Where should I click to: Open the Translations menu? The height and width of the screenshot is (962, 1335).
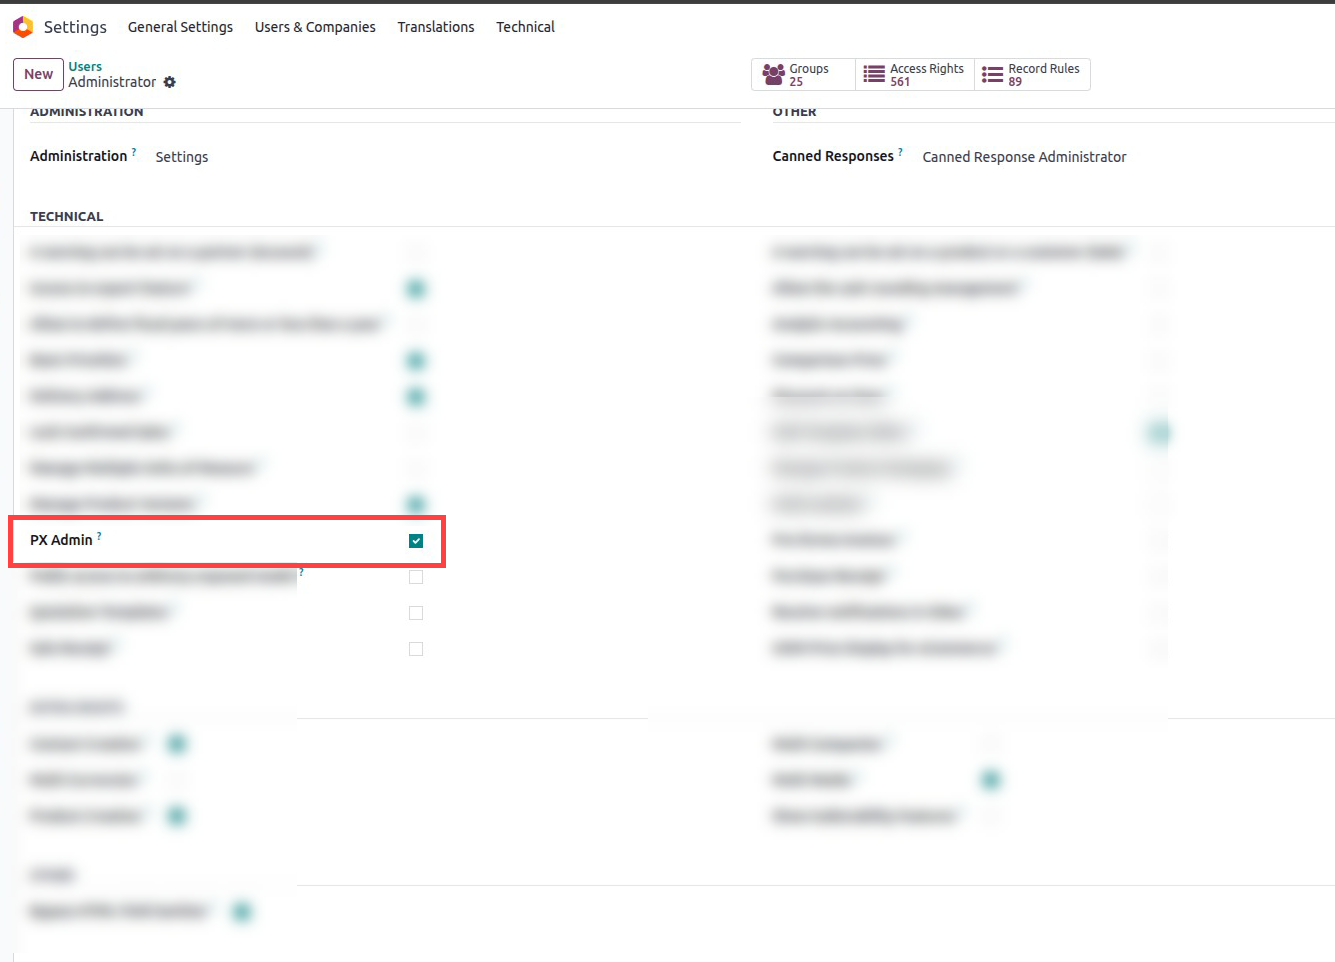[x=436, y=27]
